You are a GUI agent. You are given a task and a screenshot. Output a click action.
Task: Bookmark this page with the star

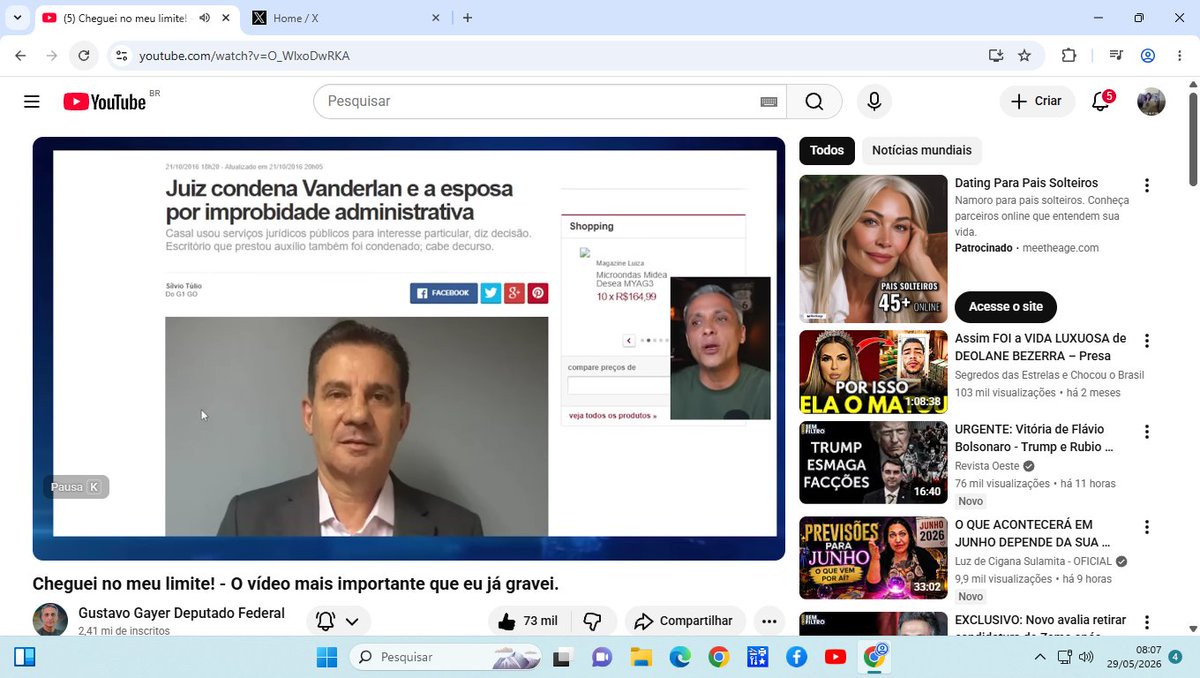[1024, 56]
